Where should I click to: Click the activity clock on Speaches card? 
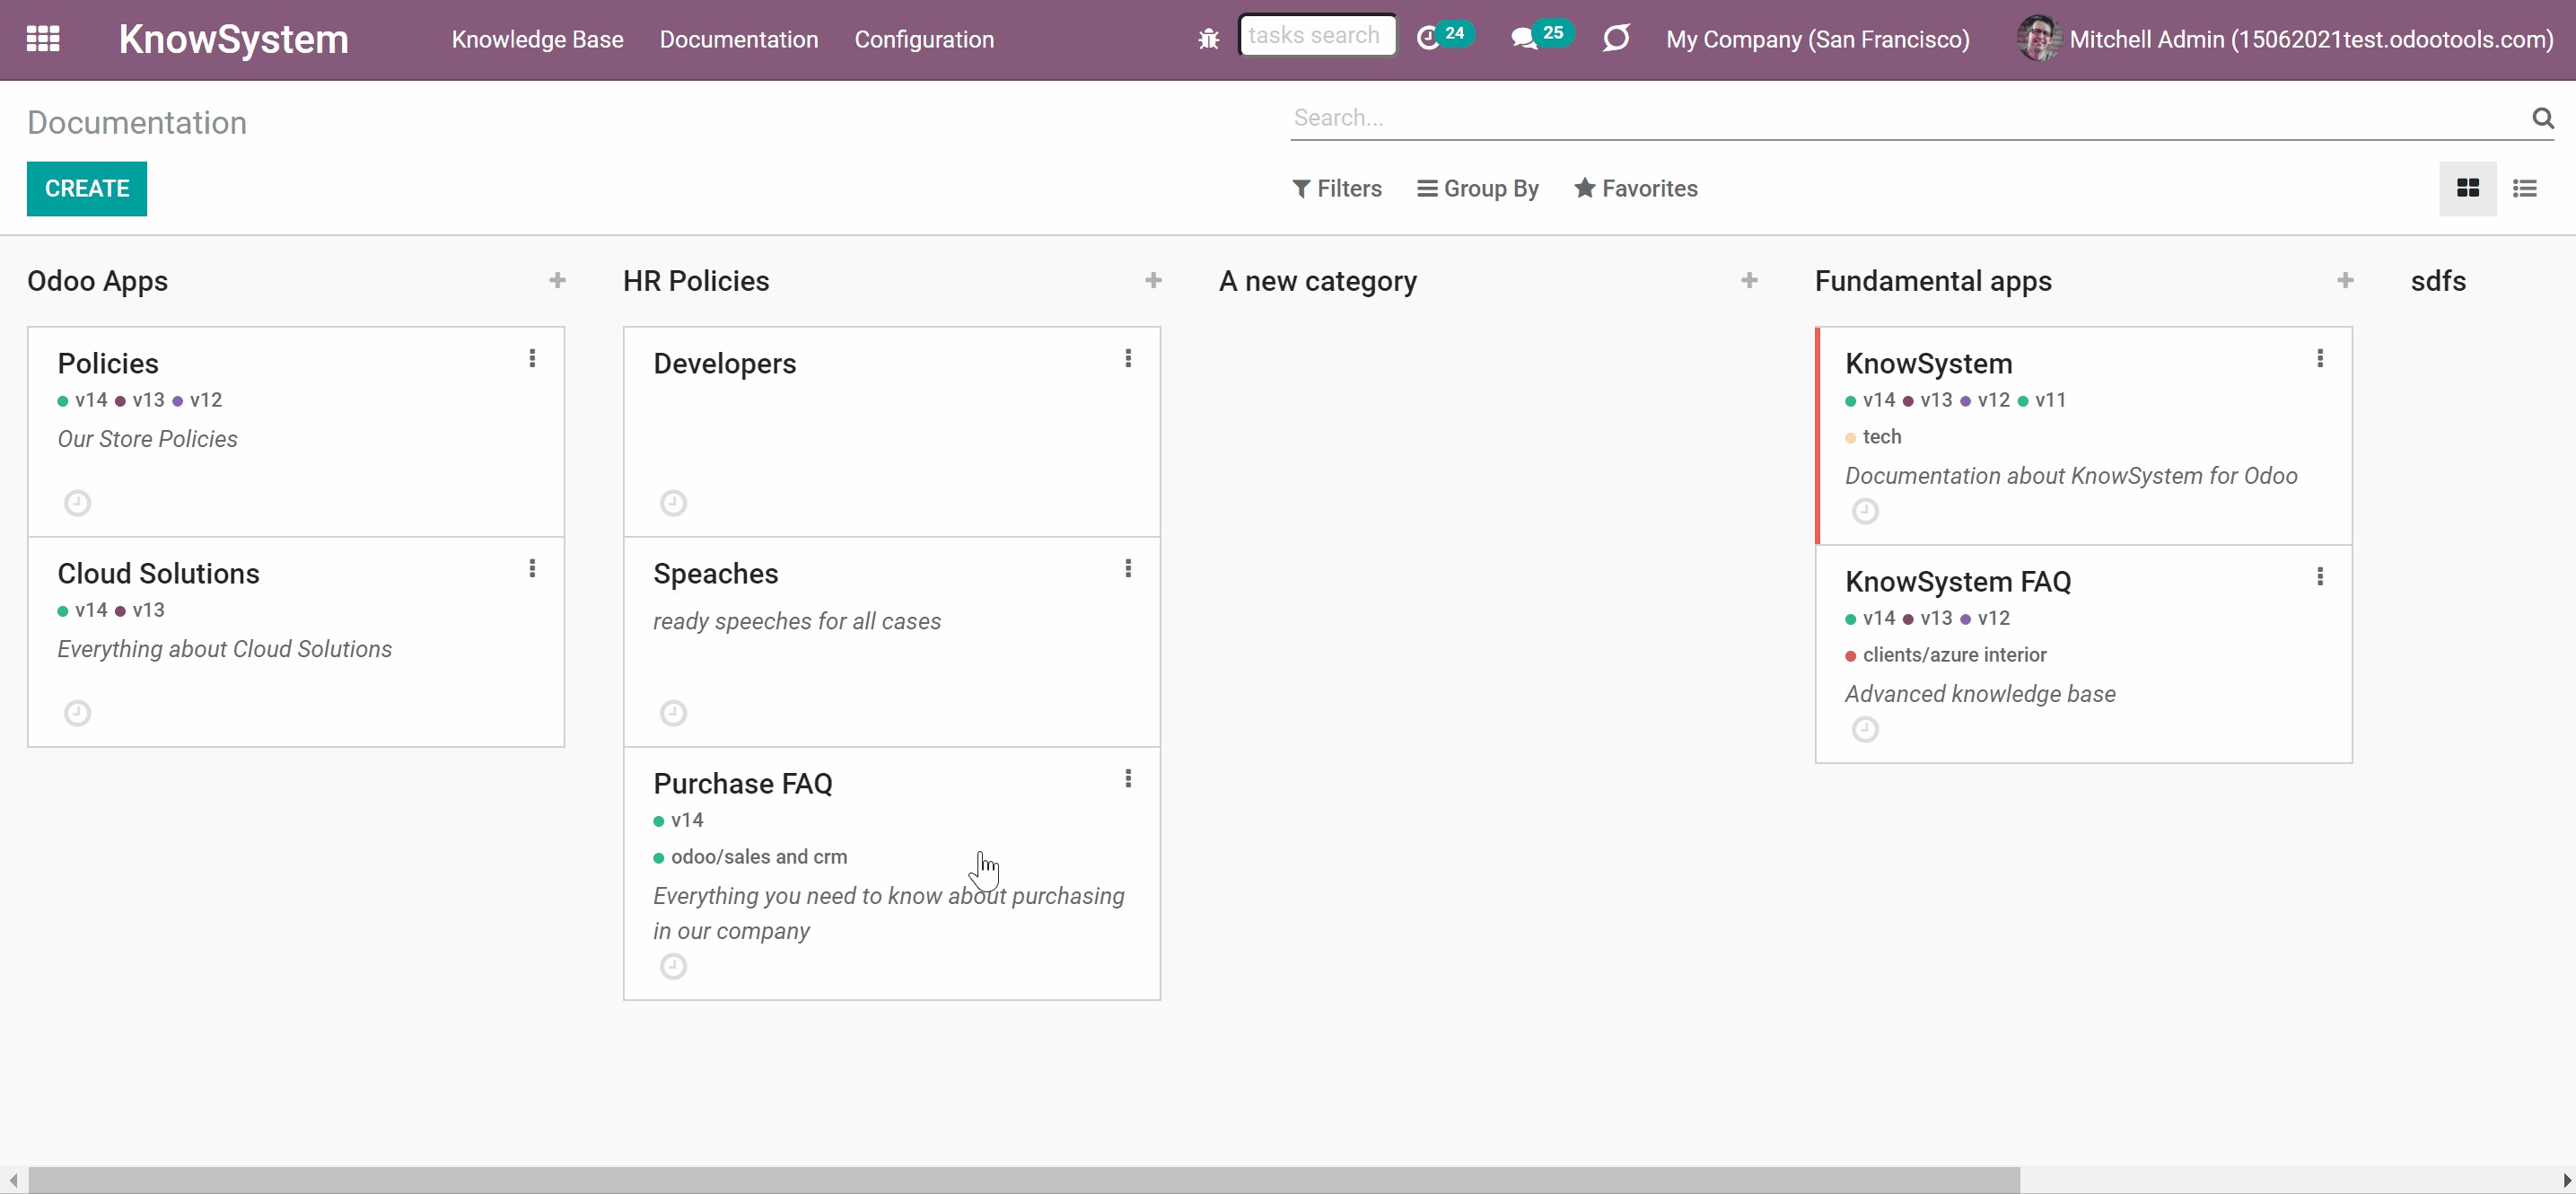[673, 713]
